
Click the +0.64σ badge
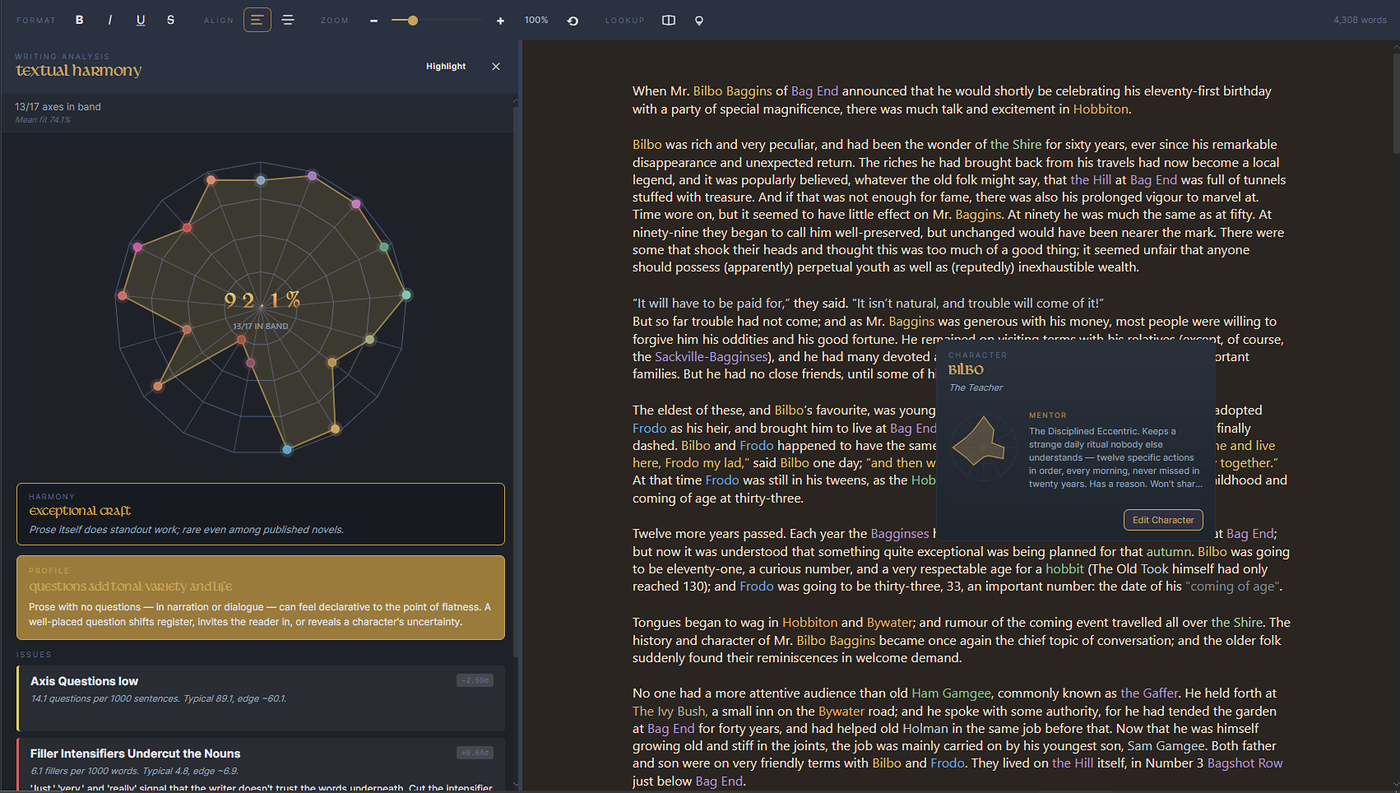[x=474, y=753]
